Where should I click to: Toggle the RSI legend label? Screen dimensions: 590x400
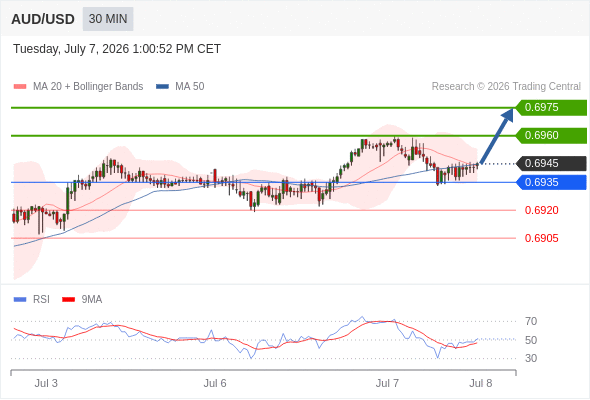pyautogui.click(x=41, y=300)
